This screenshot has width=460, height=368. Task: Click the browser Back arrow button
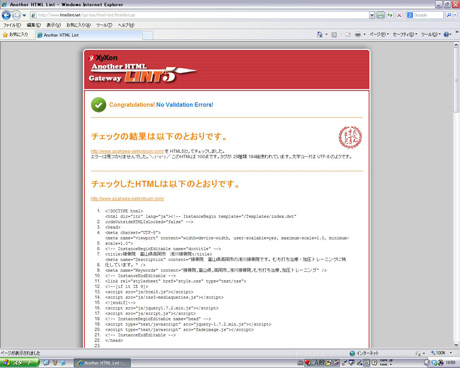(x=6, y=15)
